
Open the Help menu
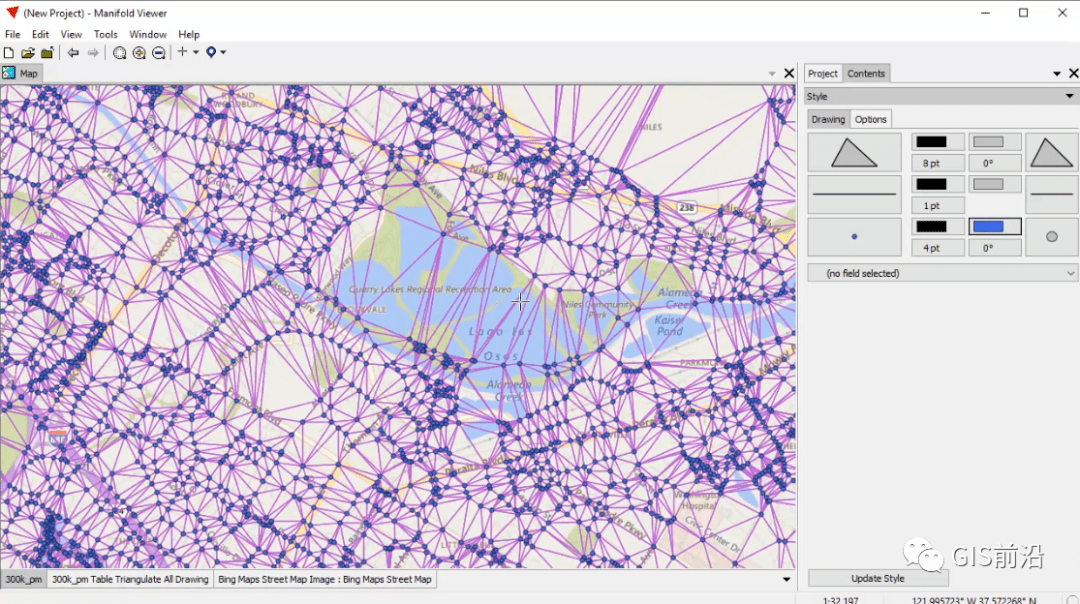189,34
